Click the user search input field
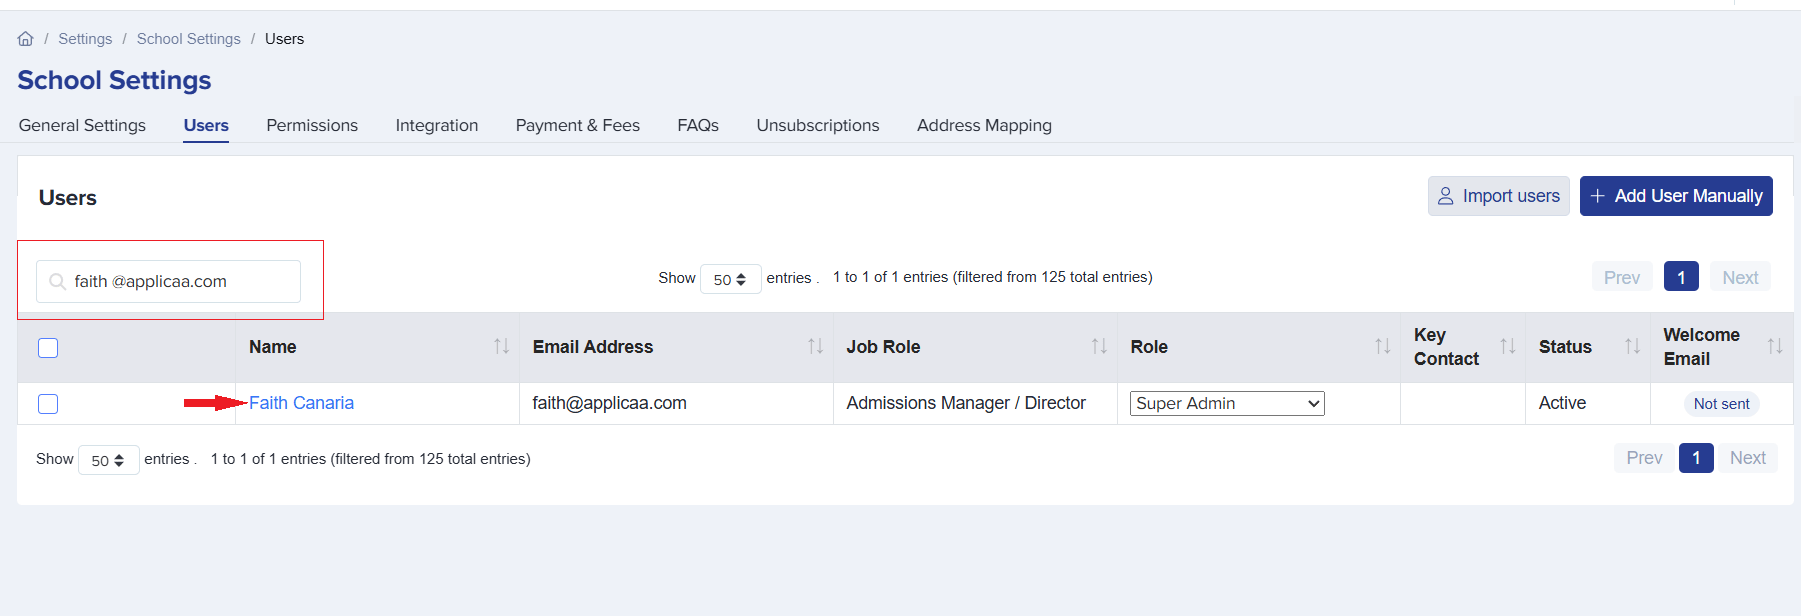1801x616 pixels. coord(168,281)
